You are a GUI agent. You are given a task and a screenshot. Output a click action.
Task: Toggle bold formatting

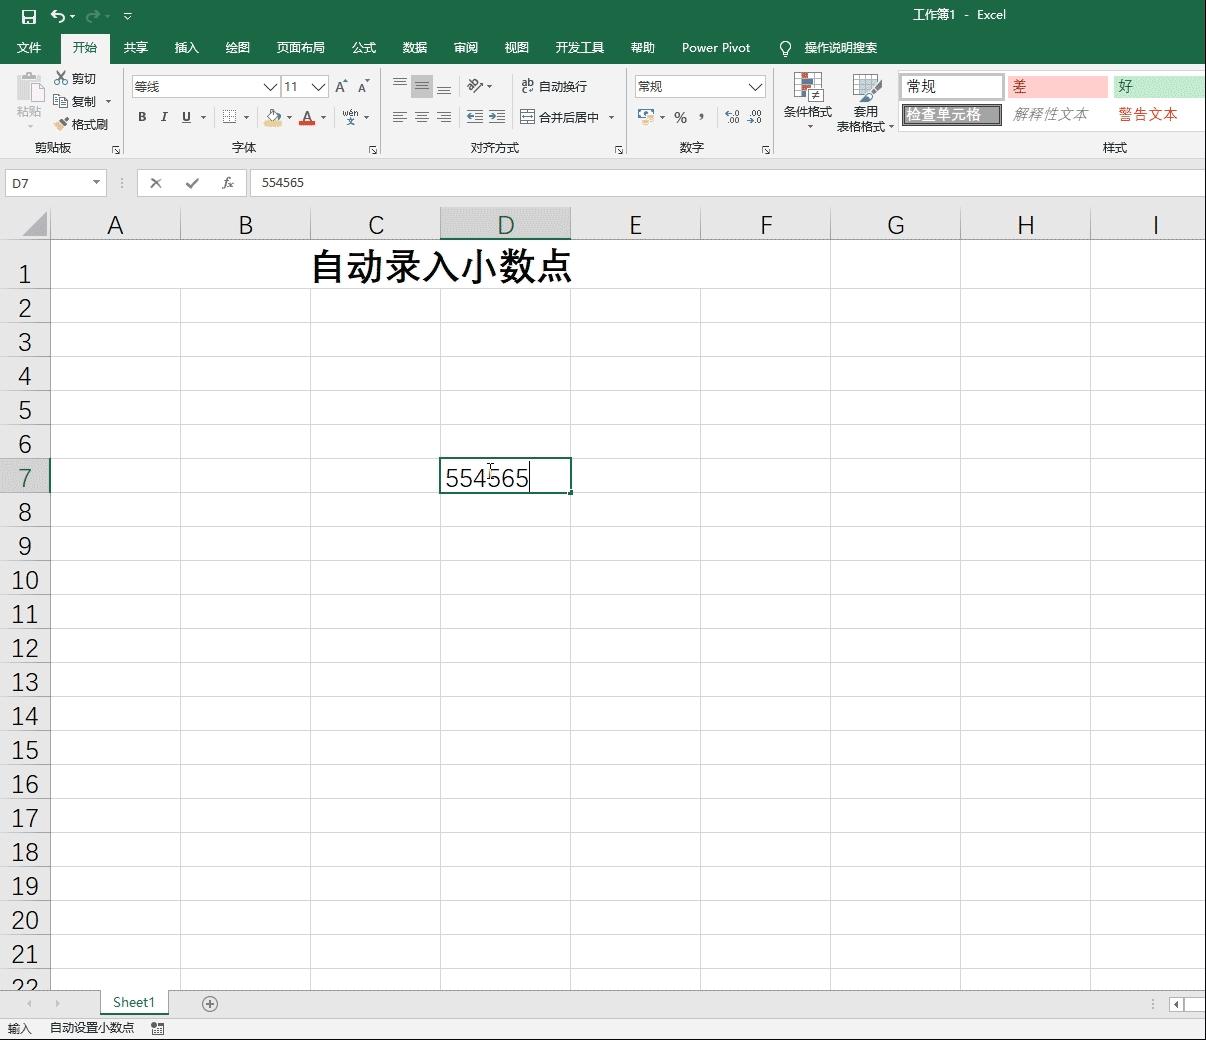tap(142, 117)
